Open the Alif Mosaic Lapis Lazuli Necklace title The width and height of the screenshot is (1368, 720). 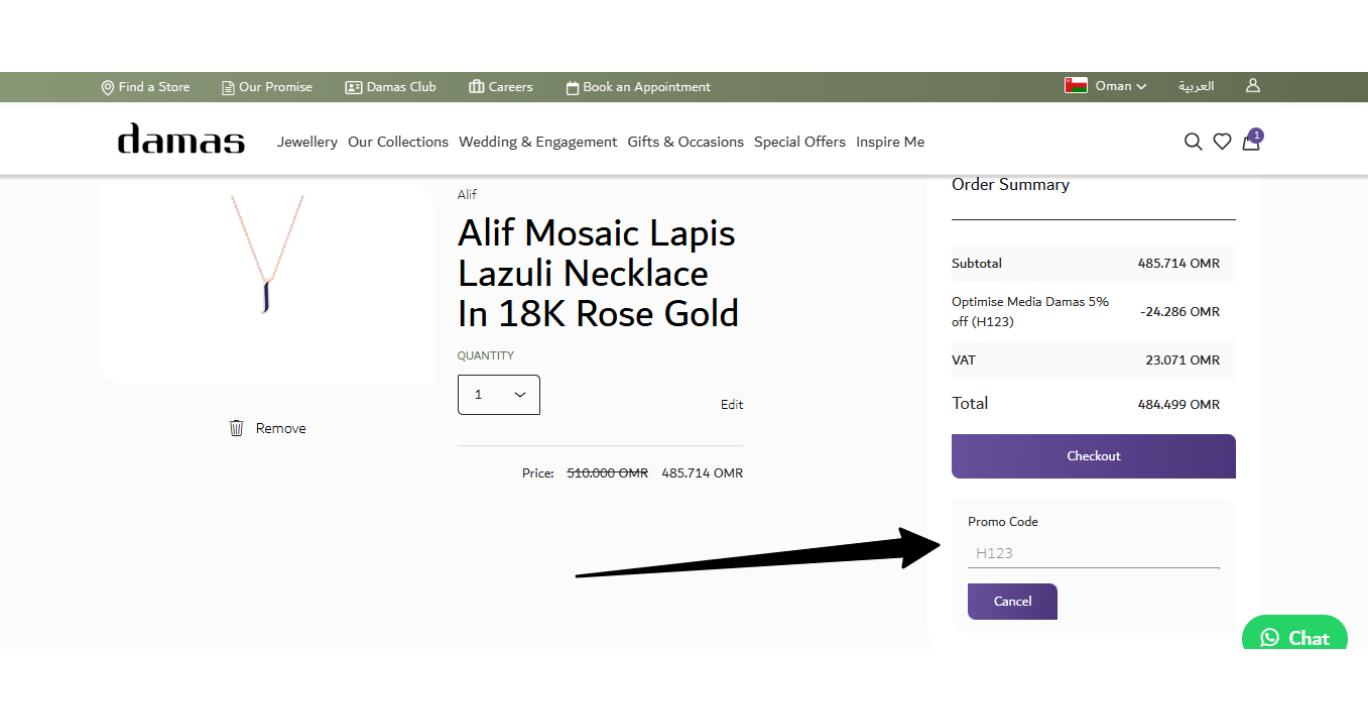point(598,273)
